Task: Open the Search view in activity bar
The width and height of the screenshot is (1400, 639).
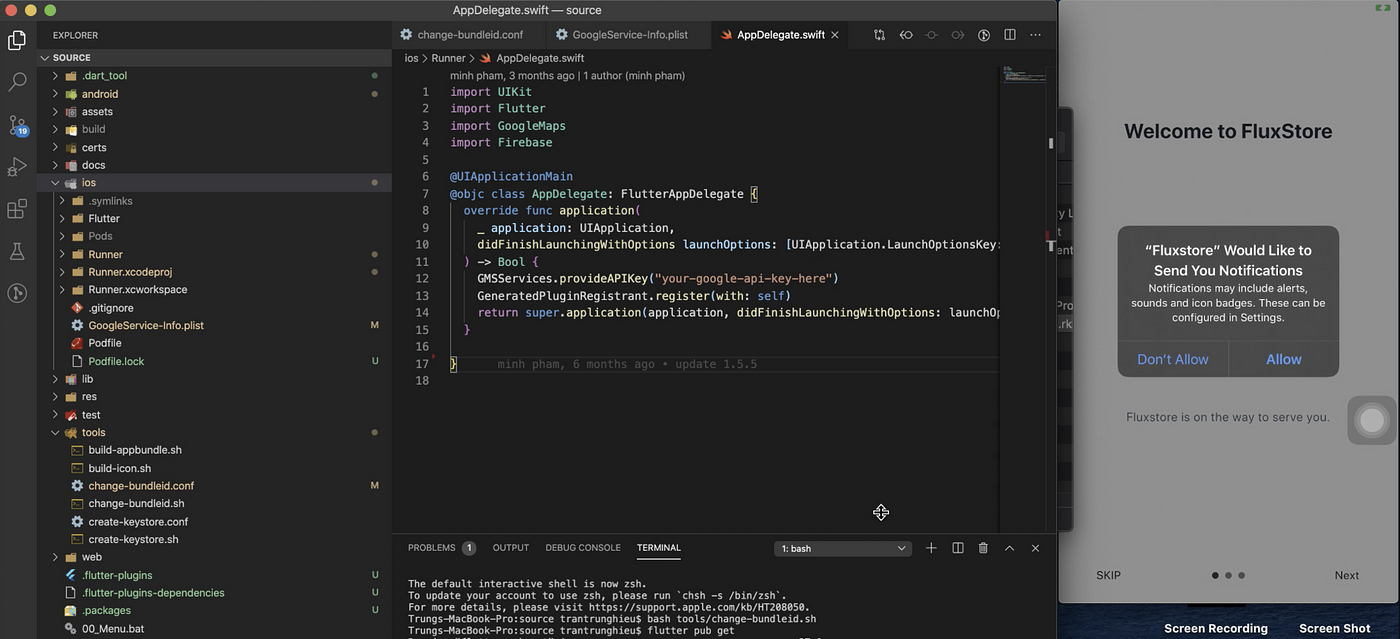Action: coord(17,82)
